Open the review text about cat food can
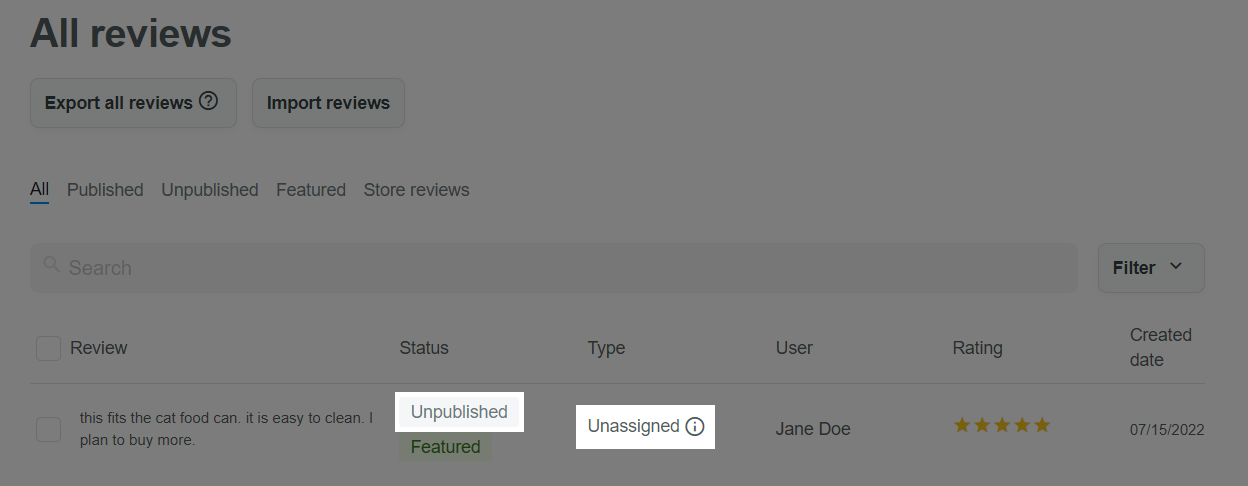The height and width of the screenshot is (486, 1248). click(x=226, y=429)
